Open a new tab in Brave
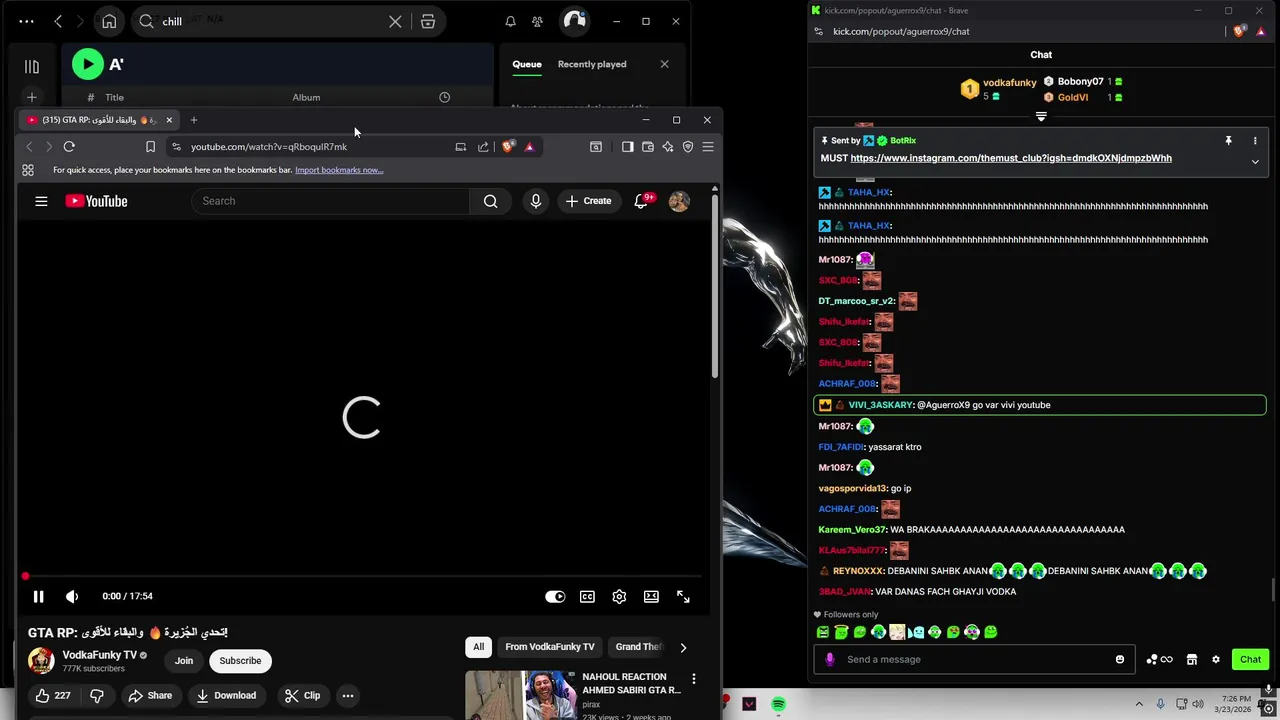The image size is (1280, 720). [194, 120]
